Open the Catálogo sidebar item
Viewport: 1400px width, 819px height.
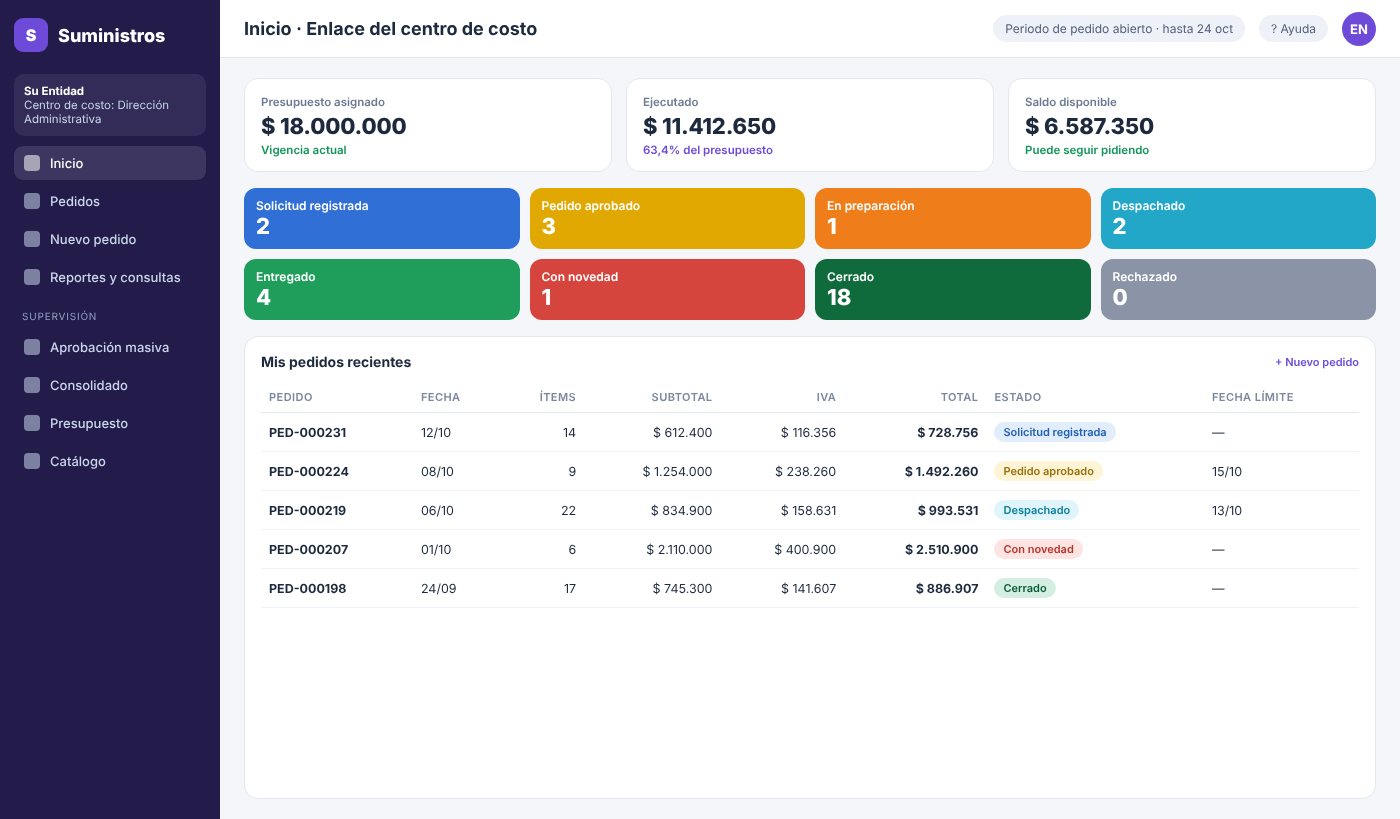click(110, 461)
